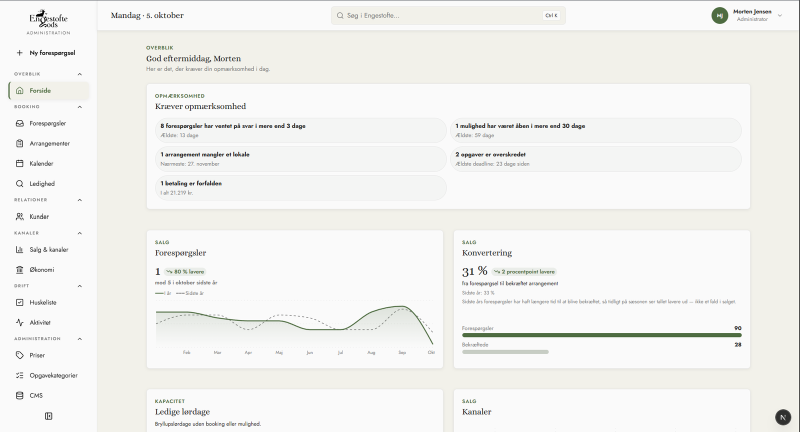
Task: Collapse the Overblik sidebar section
Action: coord(80,74)
